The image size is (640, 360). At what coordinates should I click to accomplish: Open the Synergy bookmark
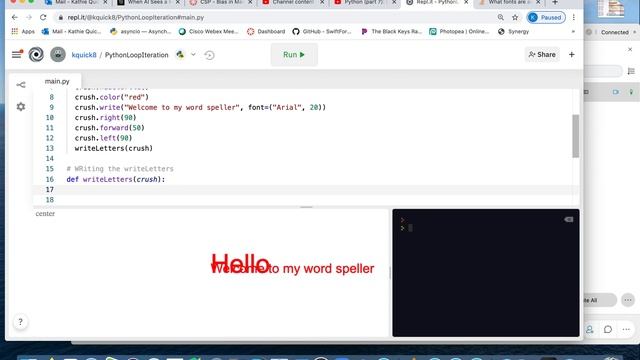[x=513, y=31]
